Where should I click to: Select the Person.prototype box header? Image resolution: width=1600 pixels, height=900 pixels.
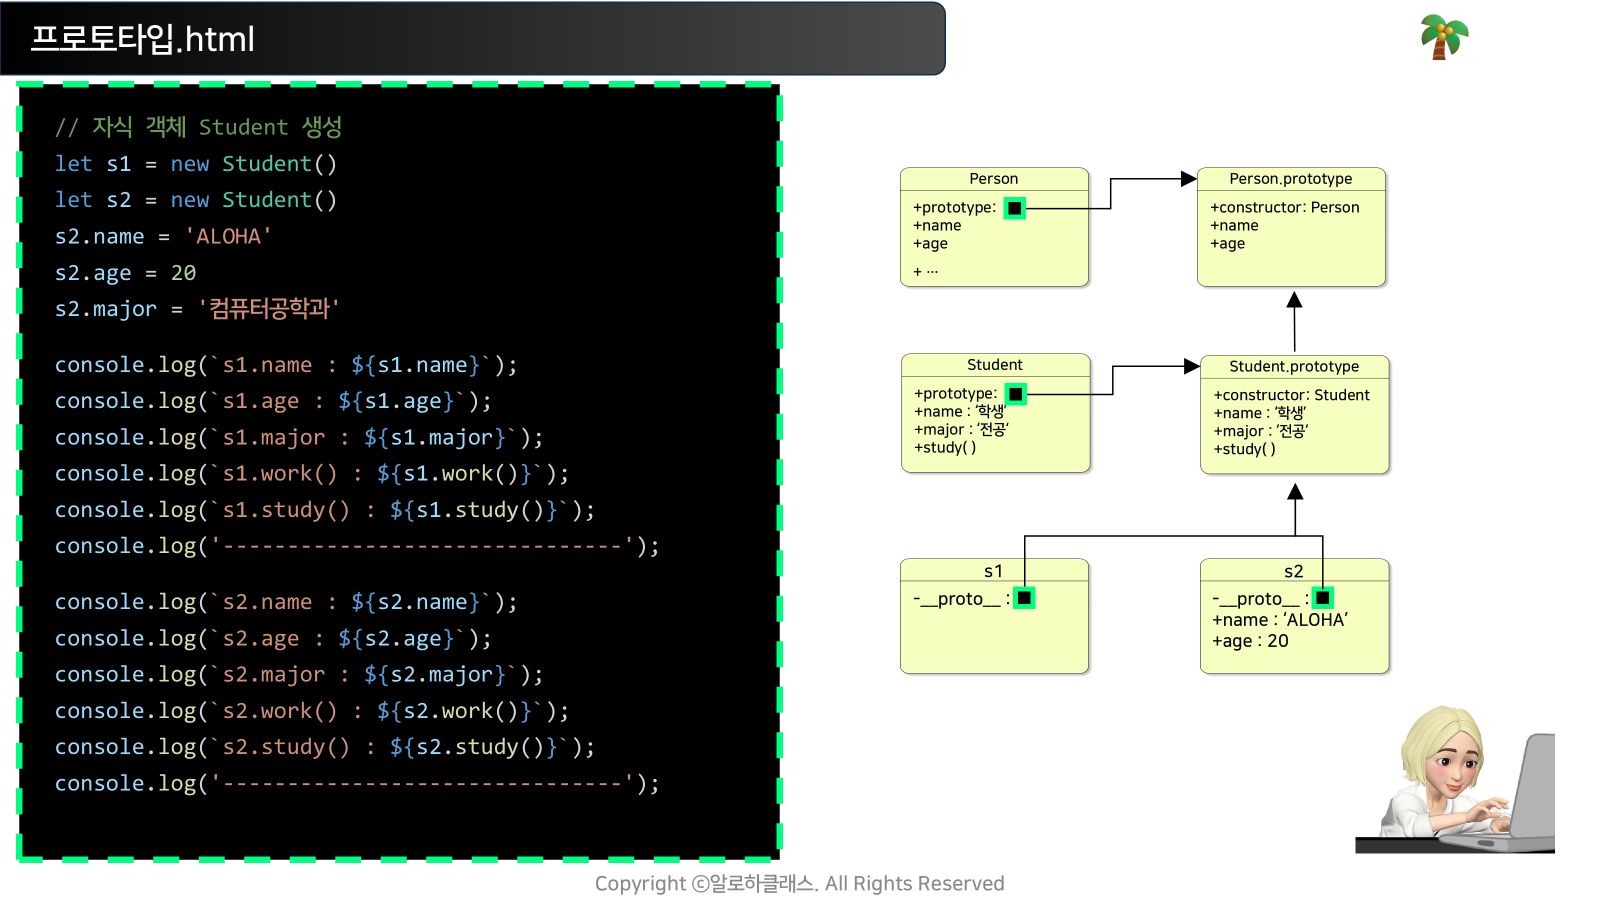point(1291,179)
